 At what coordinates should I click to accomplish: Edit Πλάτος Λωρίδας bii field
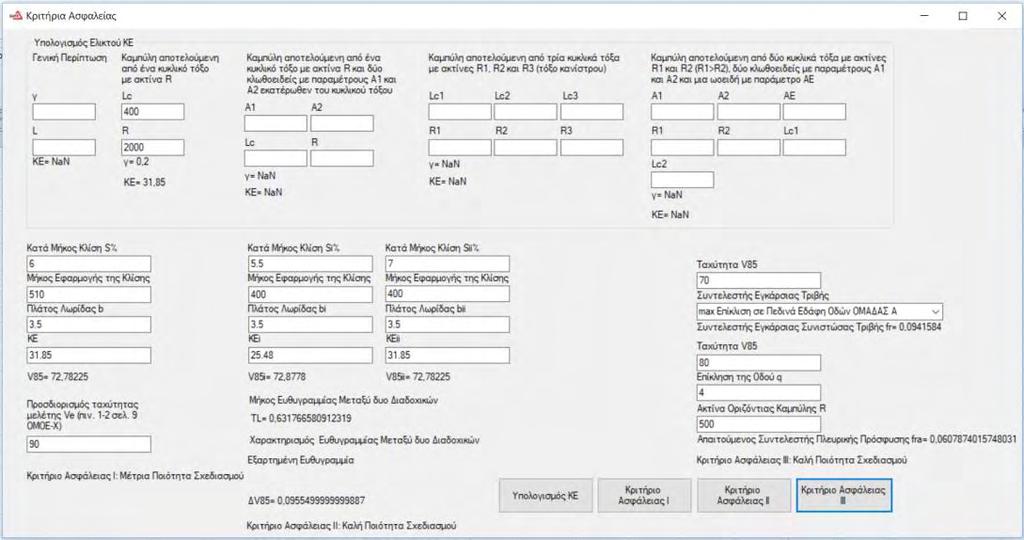coord(447,325)
